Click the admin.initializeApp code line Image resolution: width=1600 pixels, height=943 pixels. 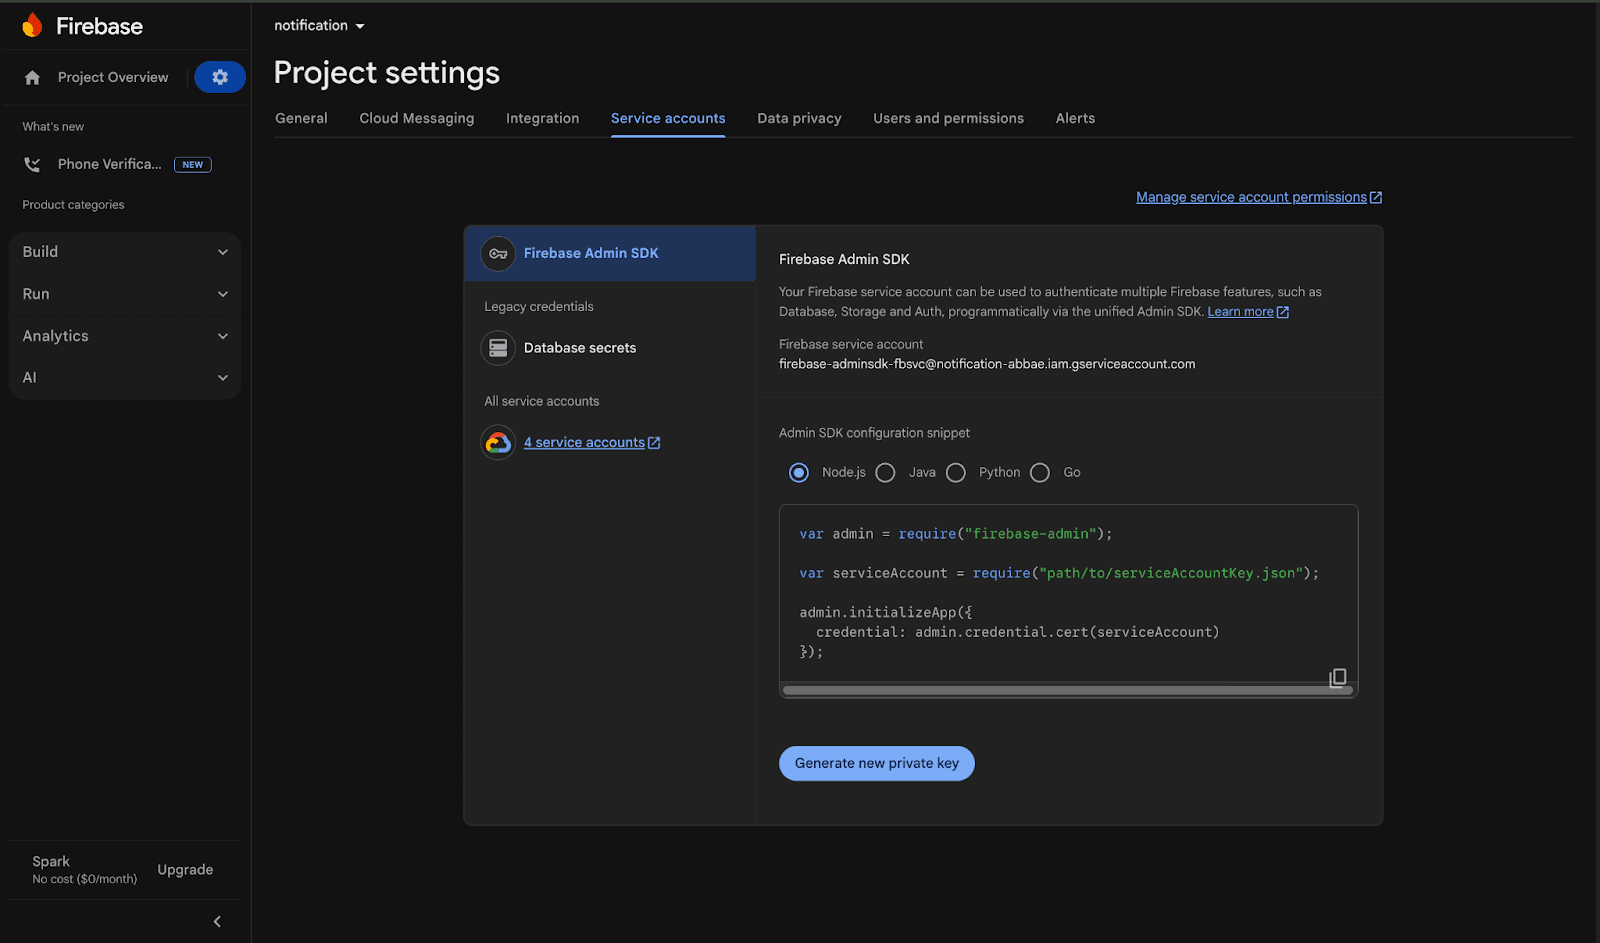[886, 613]
